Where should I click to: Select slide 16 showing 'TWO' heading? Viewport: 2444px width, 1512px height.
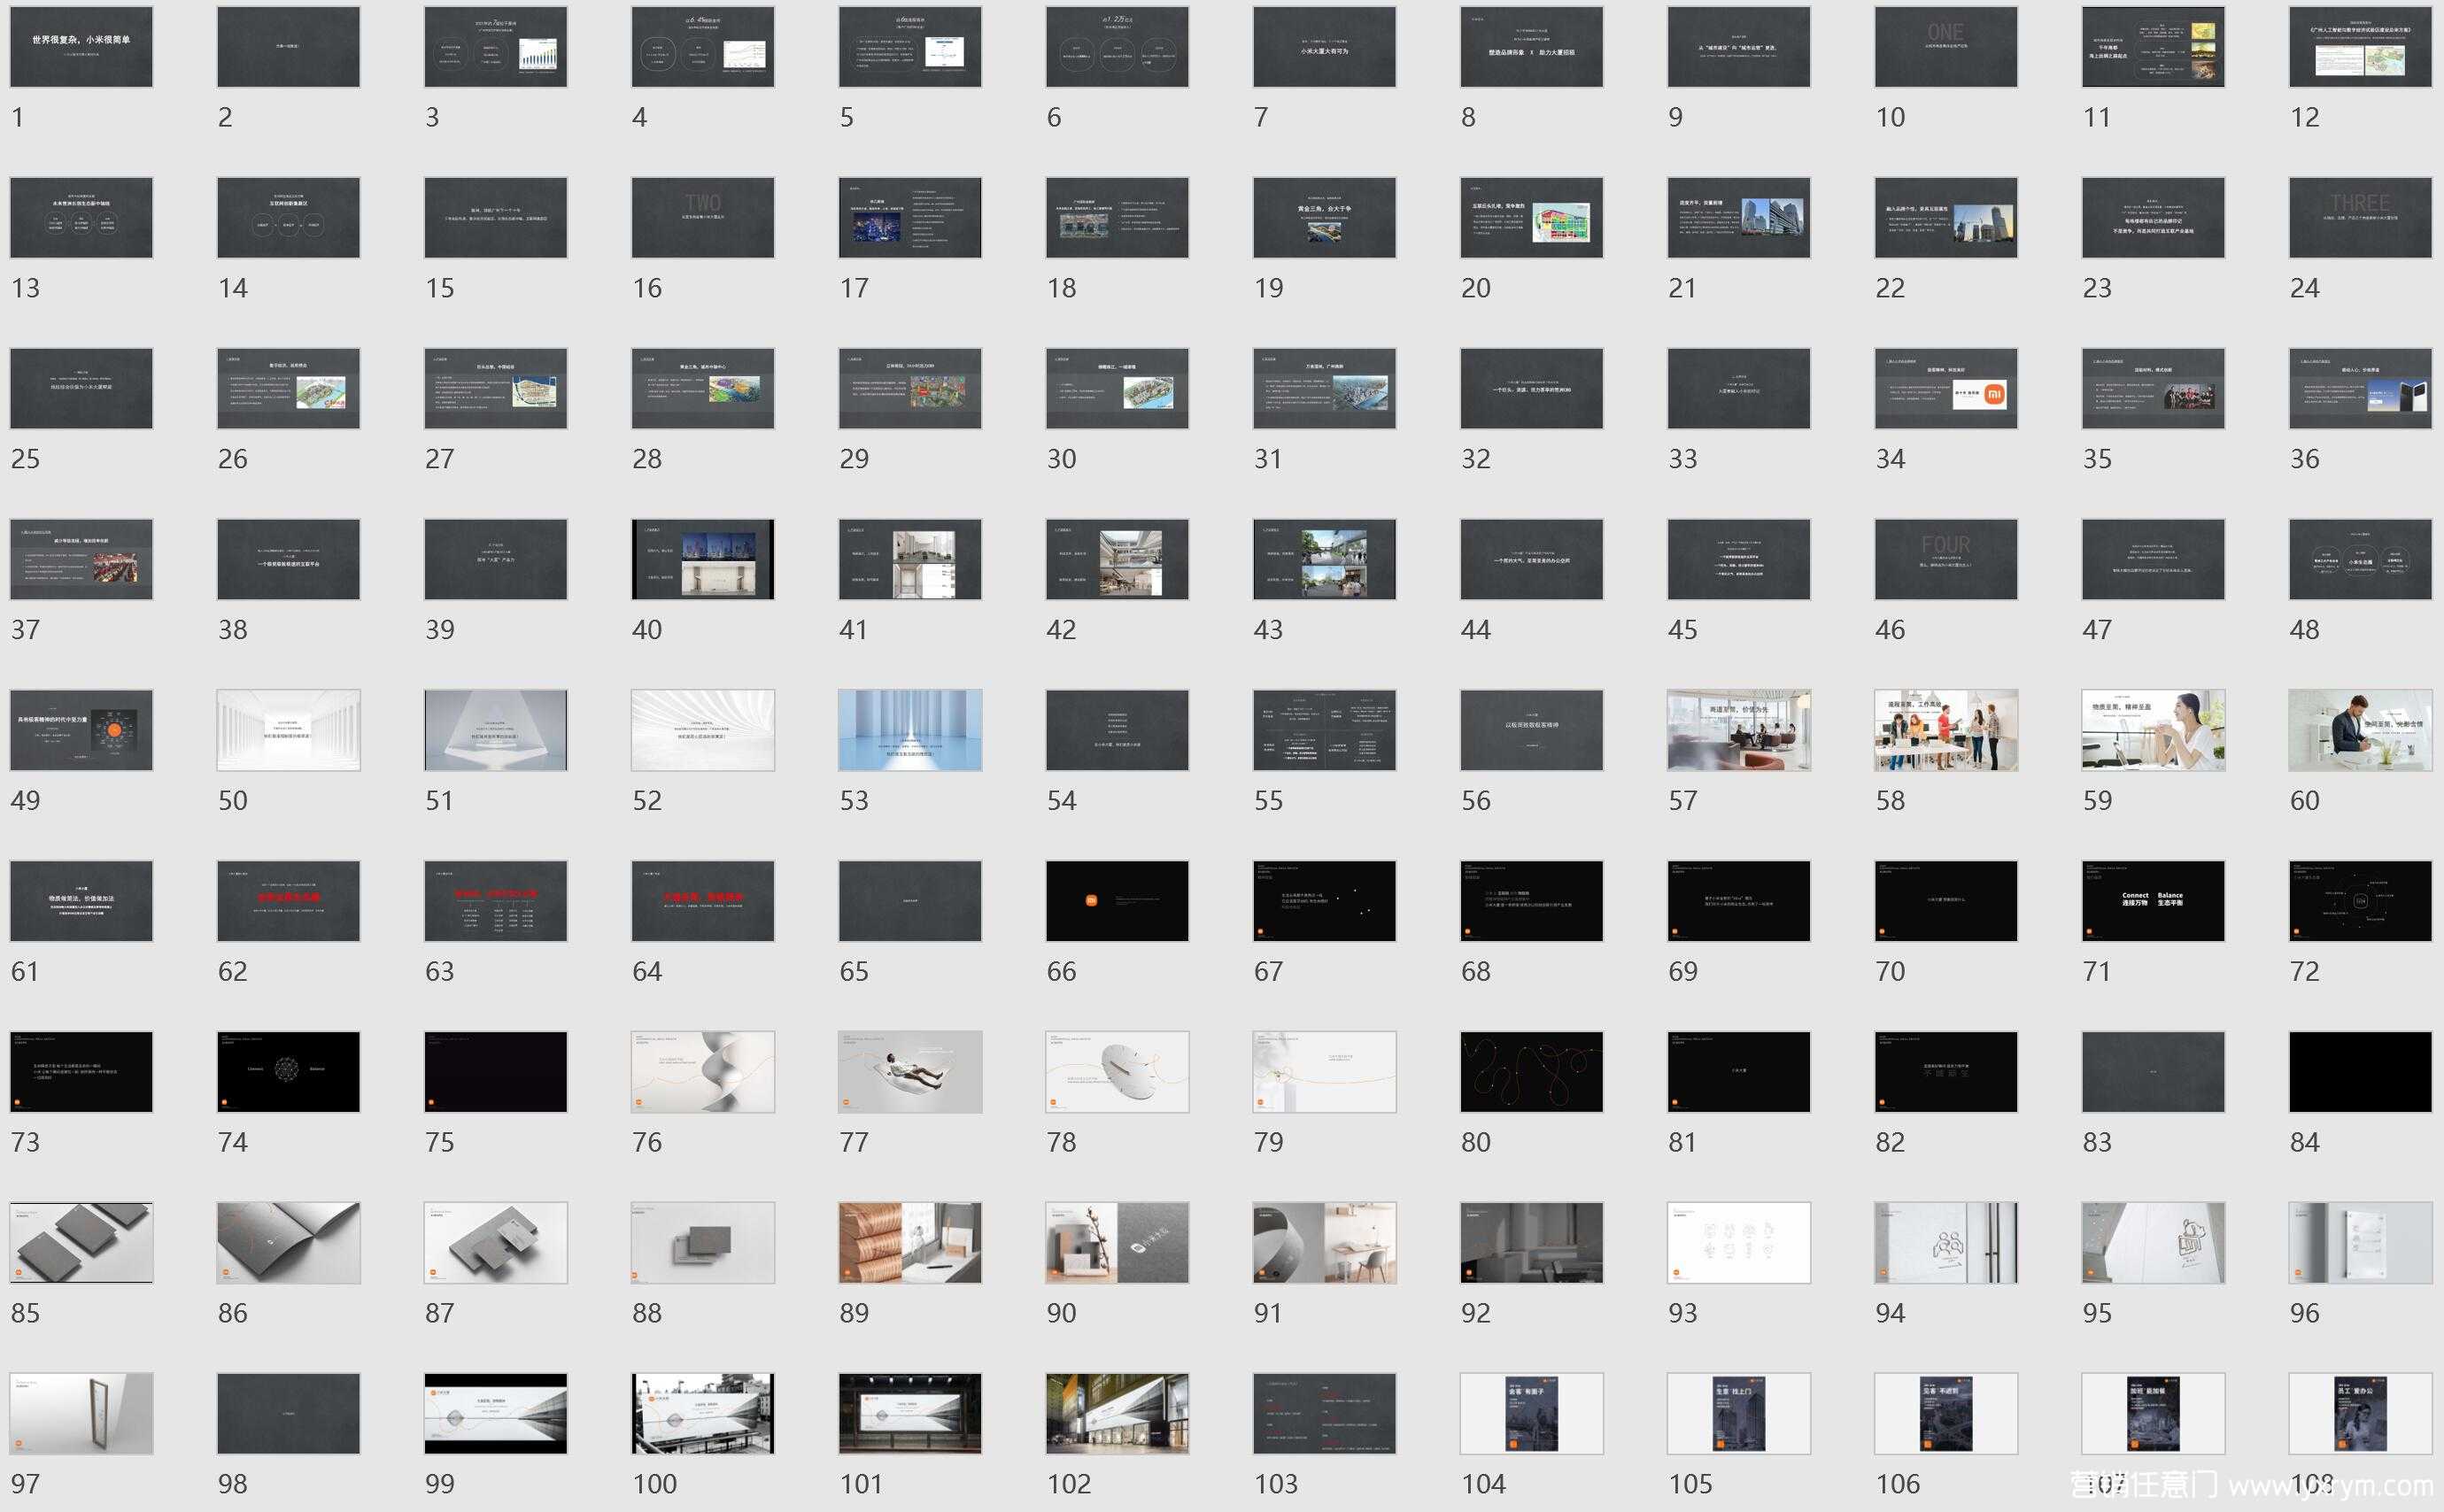click(x=702, y=218)
